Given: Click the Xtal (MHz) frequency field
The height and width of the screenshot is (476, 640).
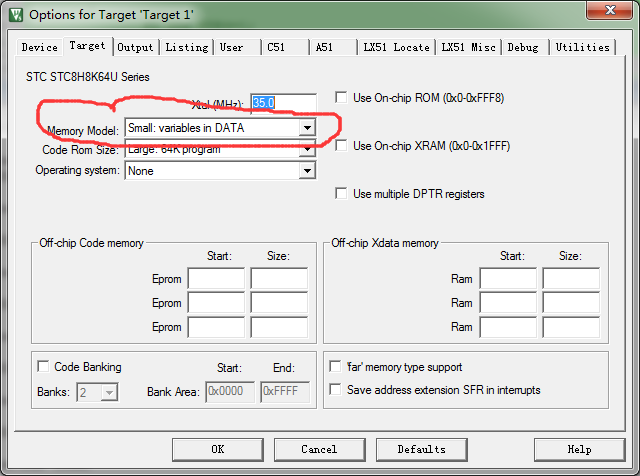Looking at the screenshot, I should click(283, 103).
